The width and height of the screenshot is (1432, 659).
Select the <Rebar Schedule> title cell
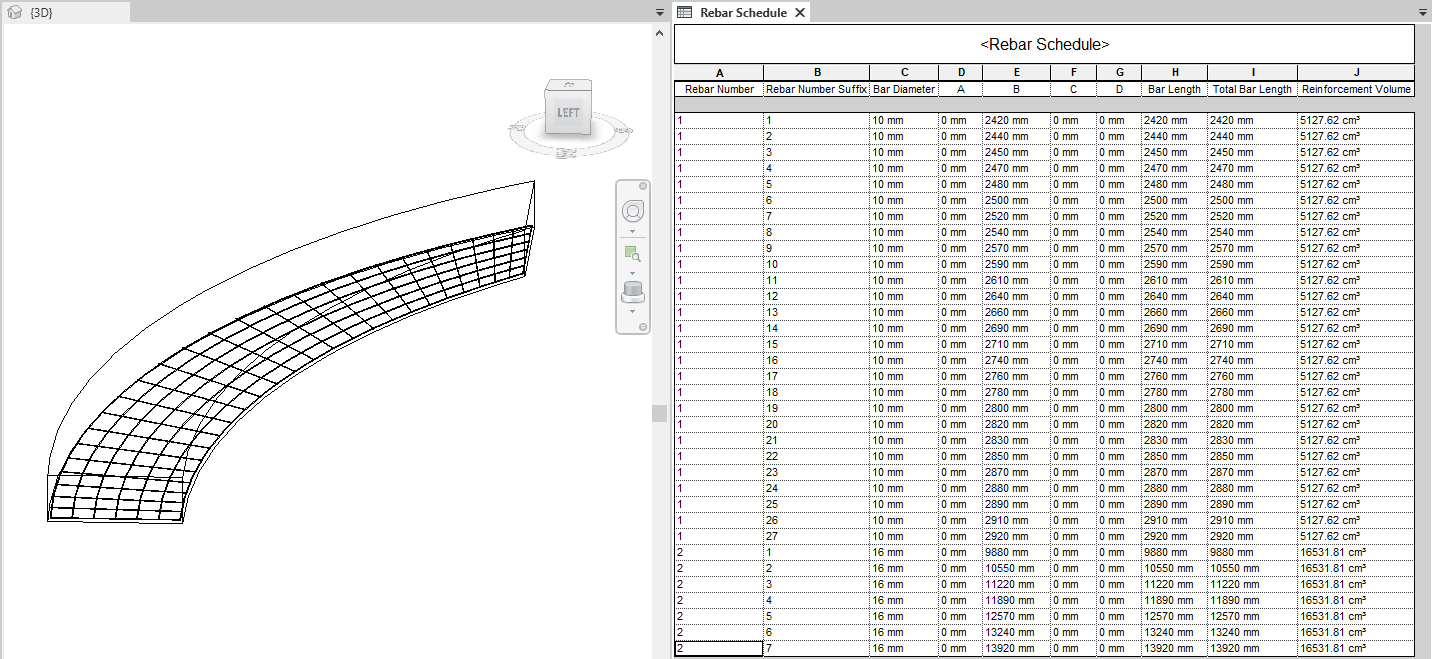click(1044, 45)
